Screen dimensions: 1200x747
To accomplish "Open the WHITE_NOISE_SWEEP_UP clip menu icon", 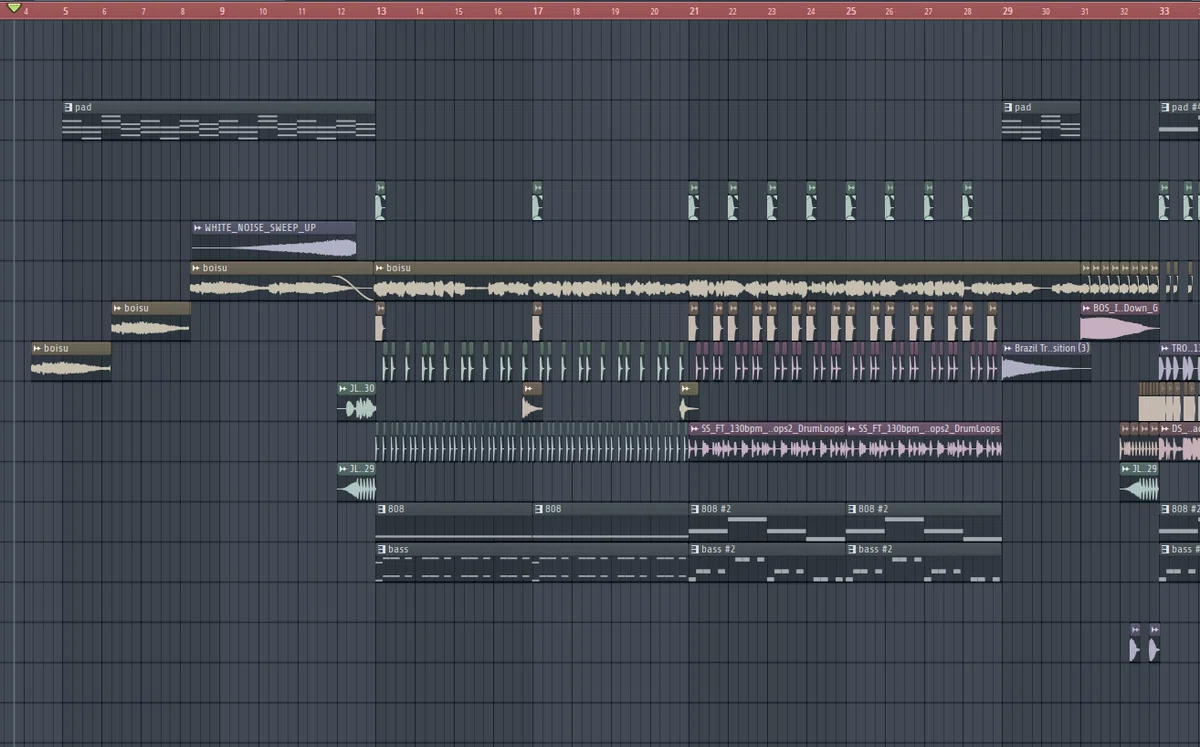I will pos(198,228).
